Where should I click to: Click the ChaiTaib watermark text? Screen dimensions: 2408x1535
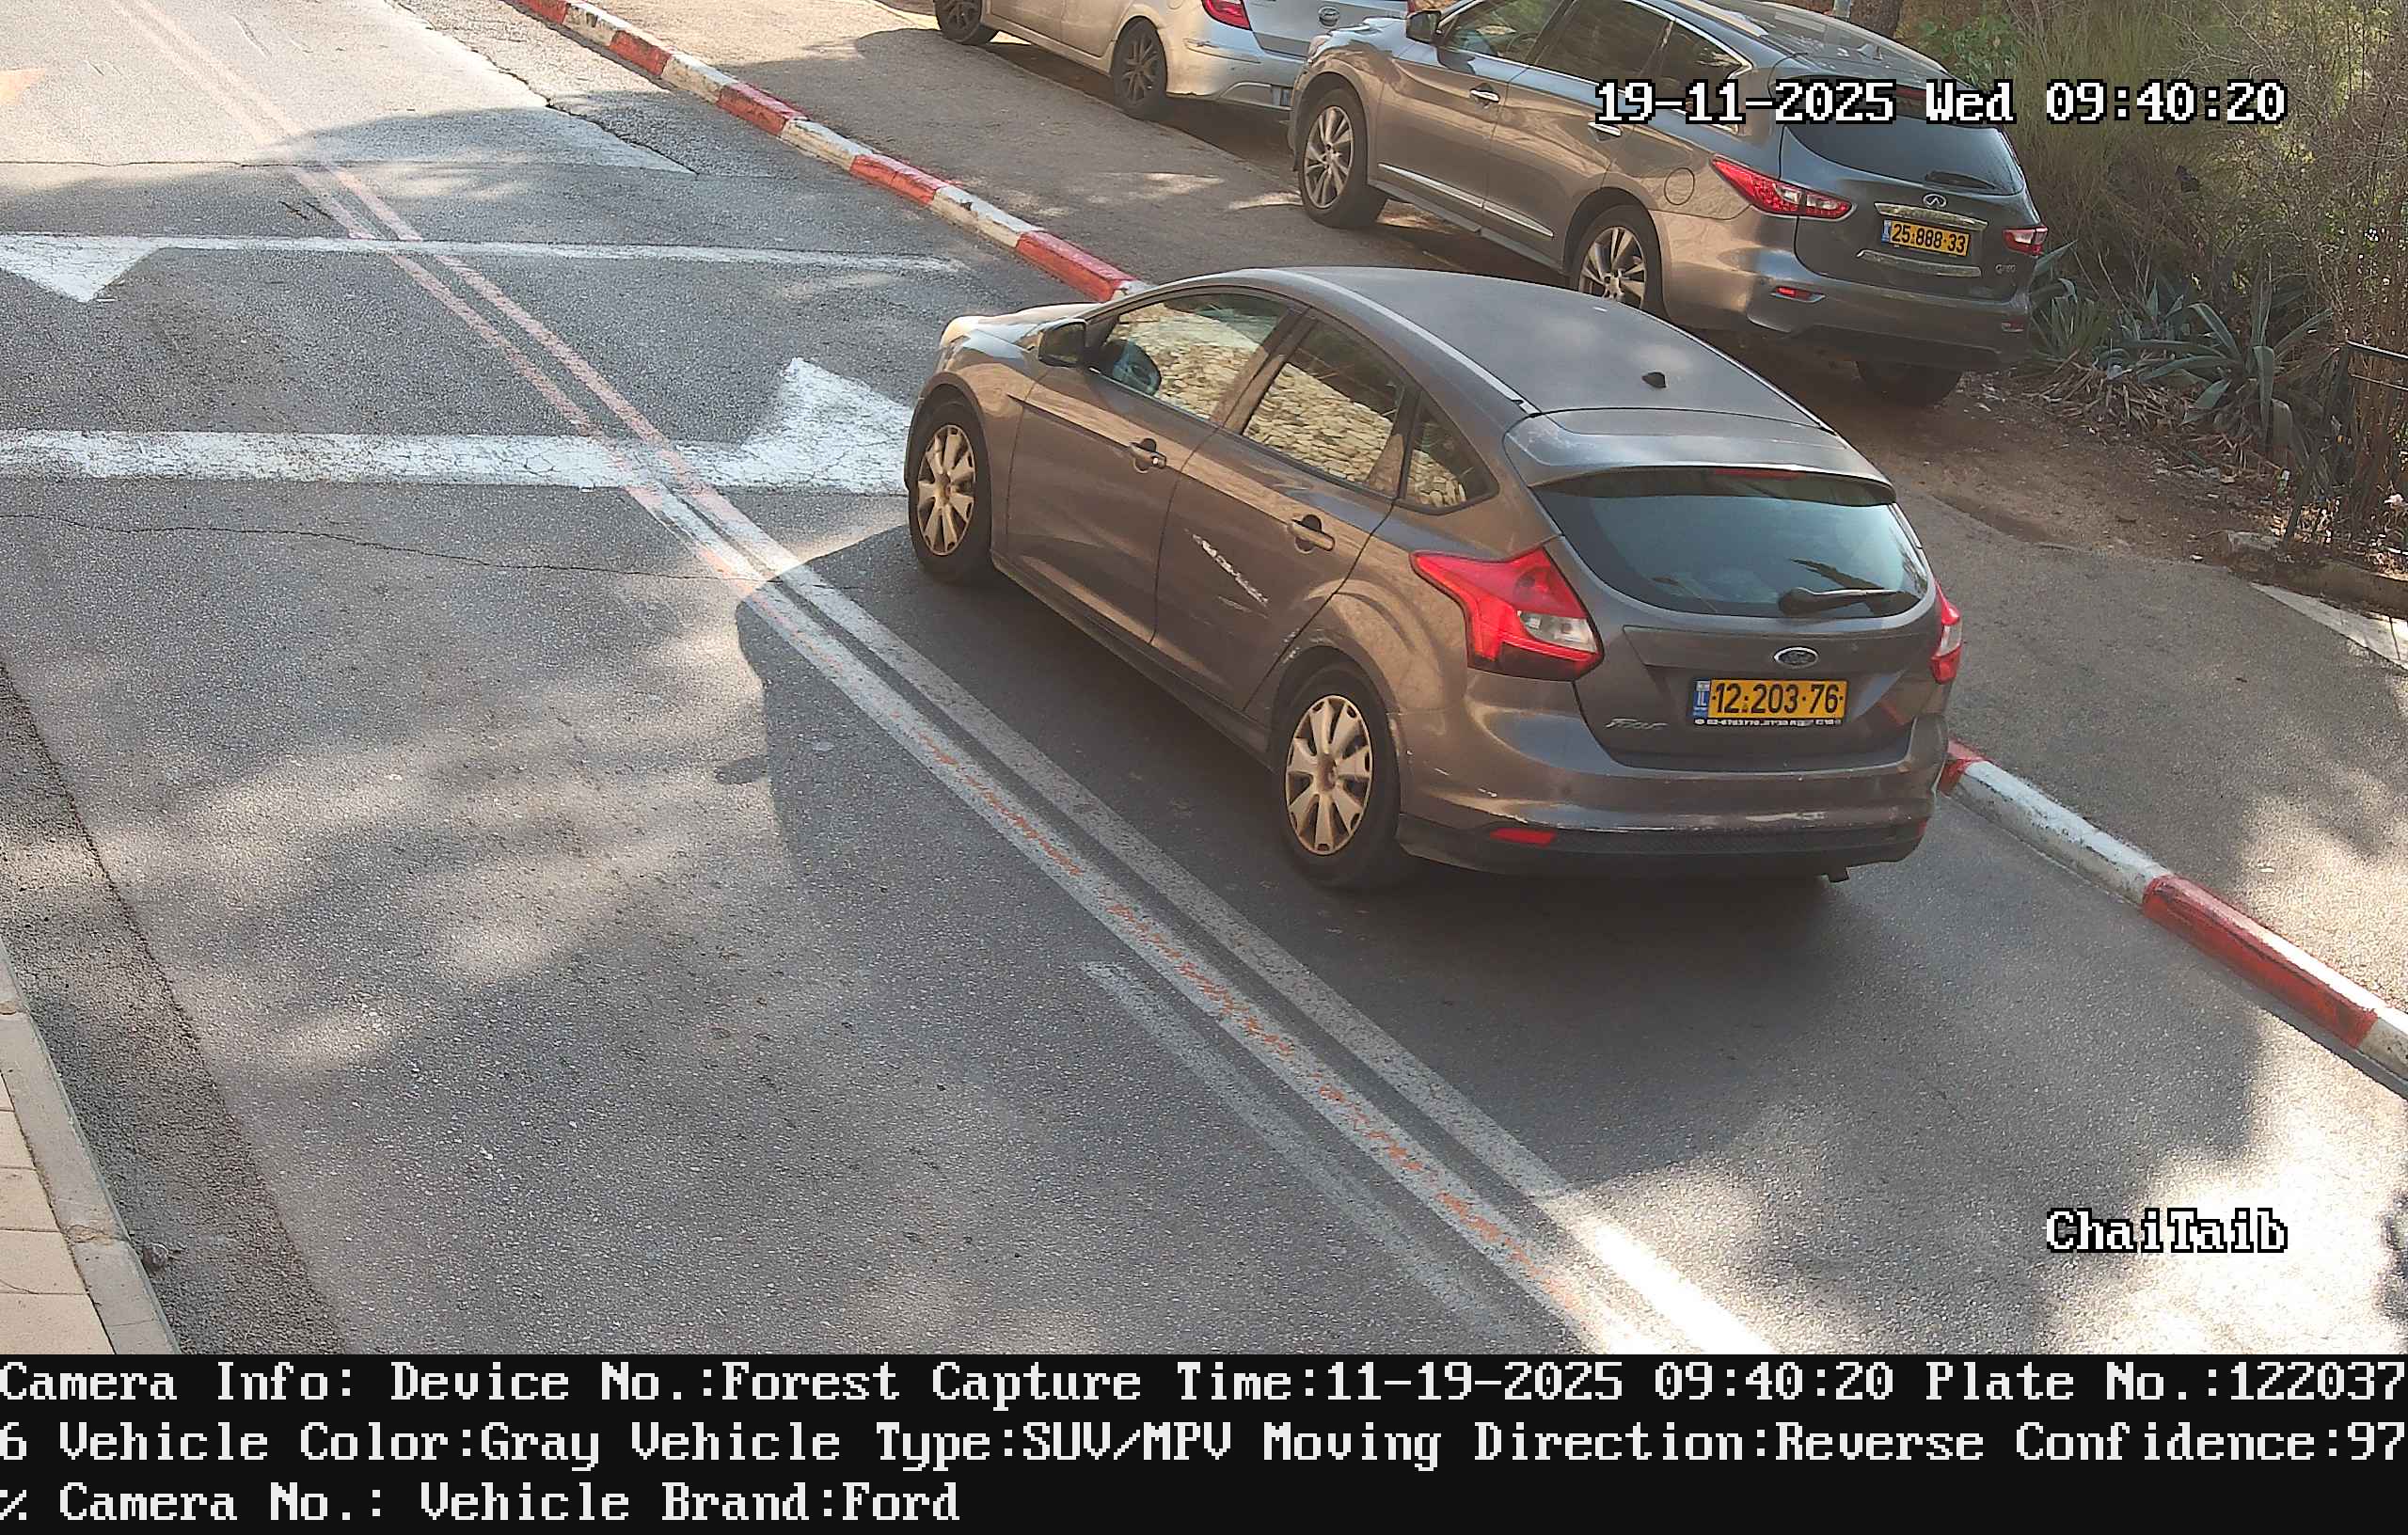[2166, 1231]
